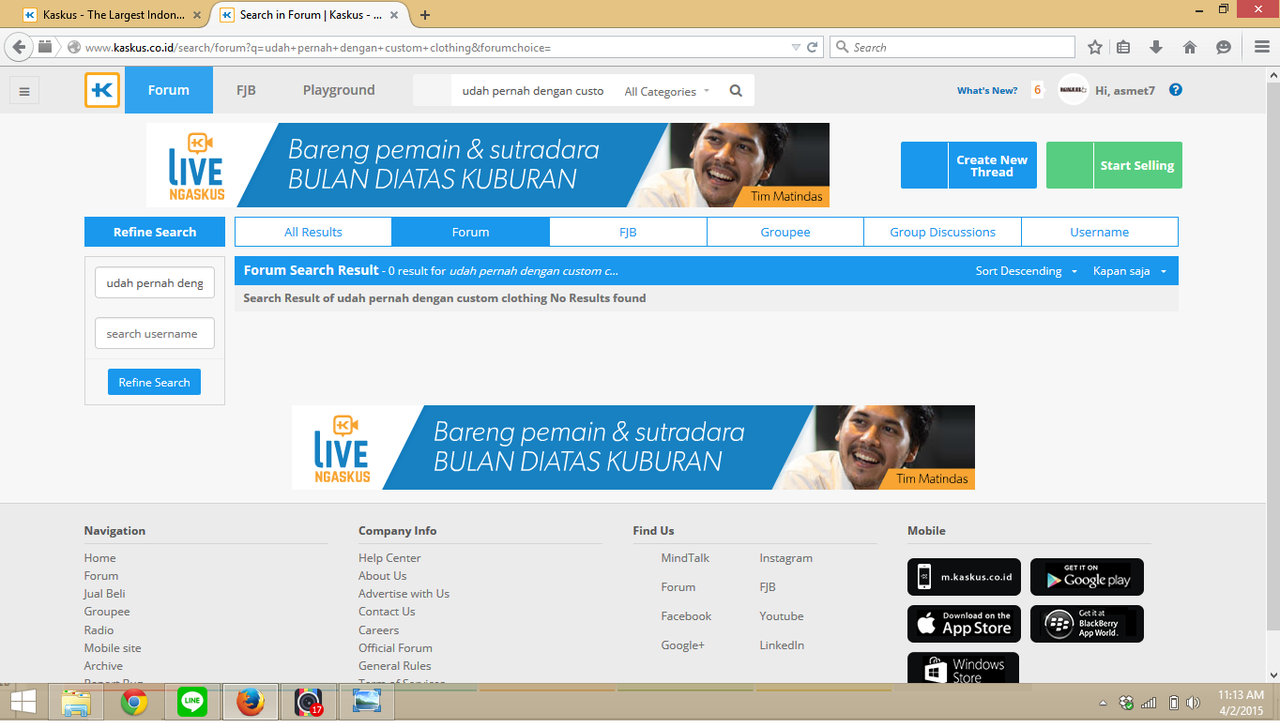Image resolution: width=1280 pixels, height=728 pixels.
Task: Click the refine keyword input field
Action: (155, 283)
